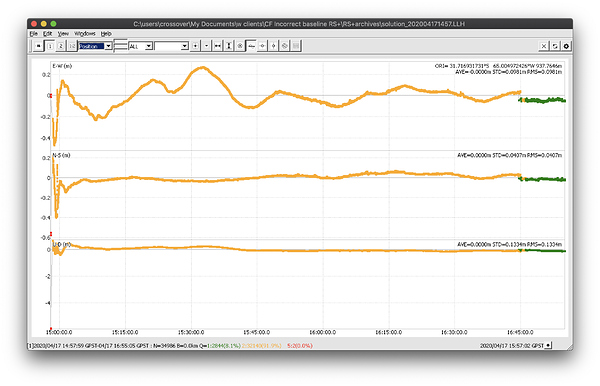
Task: Click the zoom out minus button
Action: click(x=206, y=46)
